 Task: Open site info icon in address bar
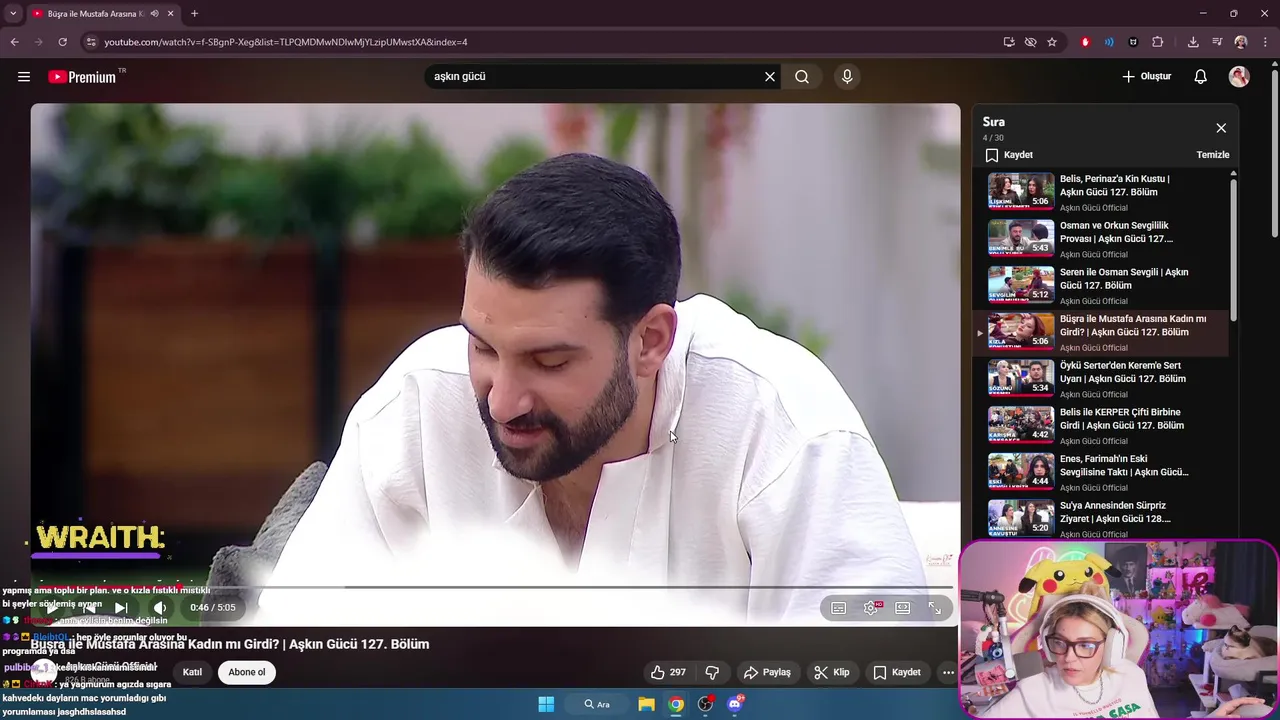pyautogui.click(x=91, y=42)
